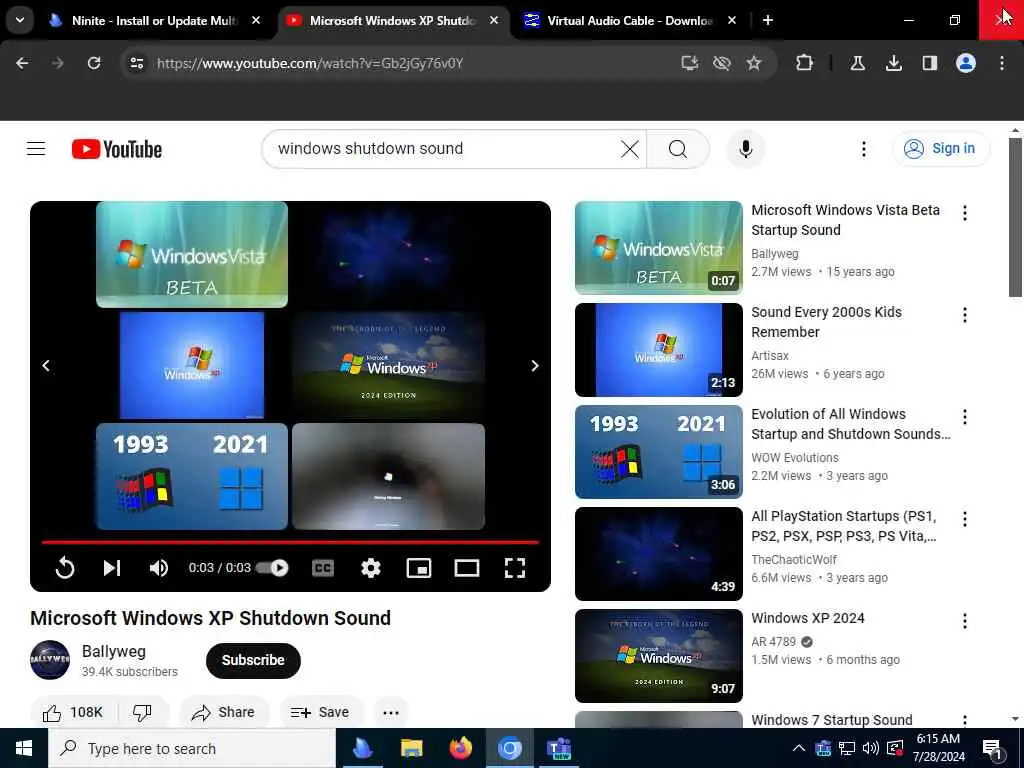Search by voice with microphone

coord(745,149)
